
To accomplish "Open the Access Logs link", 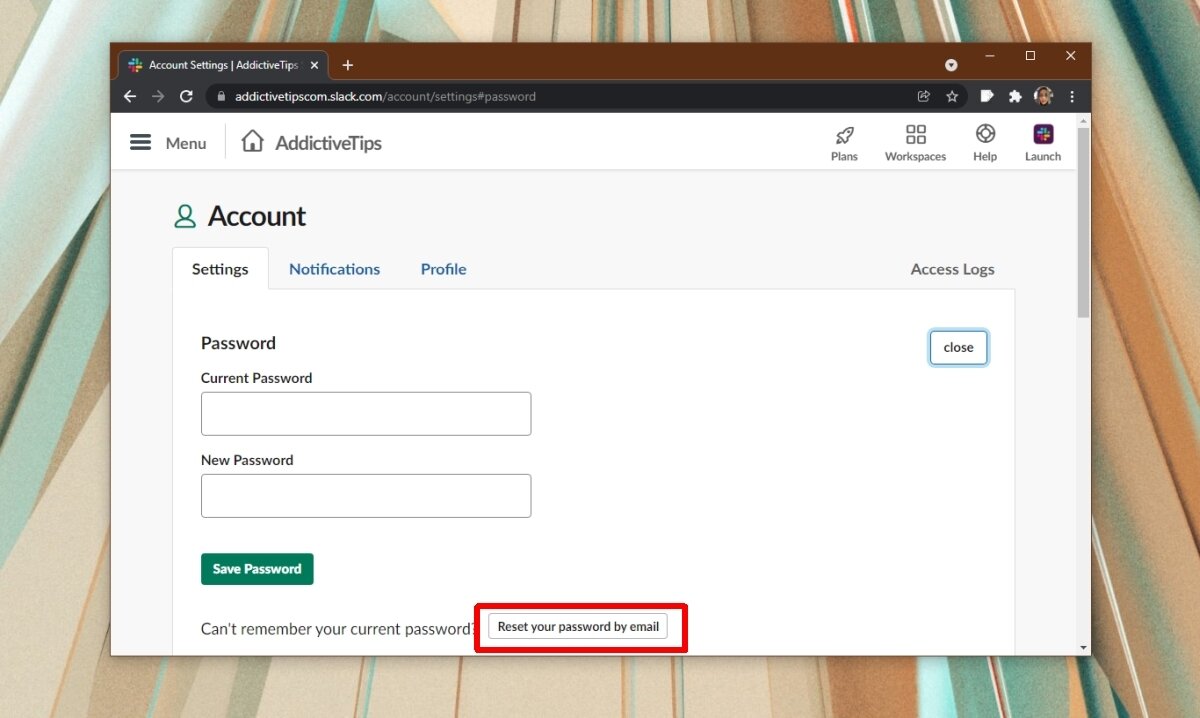I will pyautogui.click(x=952, y=269).
